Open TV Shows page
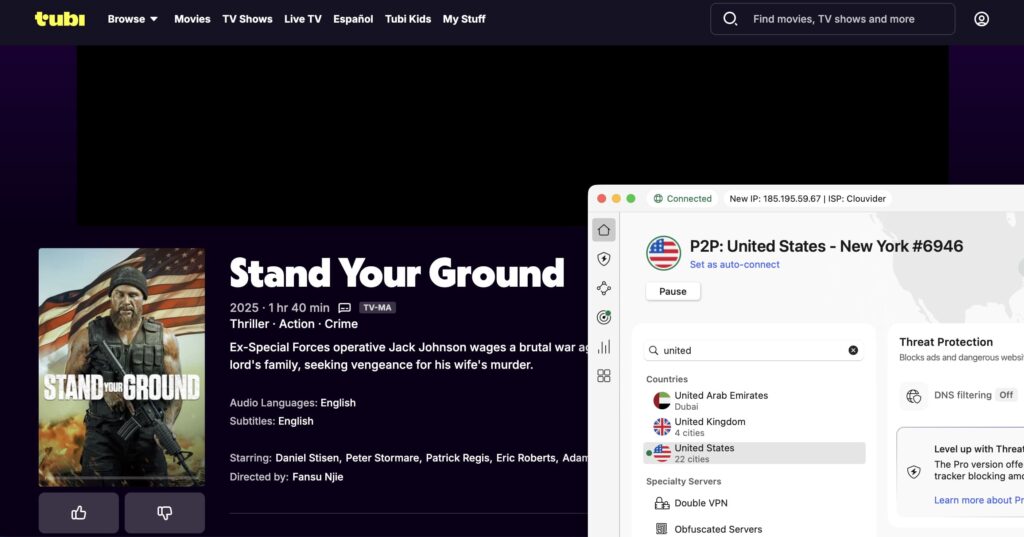 click(248, 19)
